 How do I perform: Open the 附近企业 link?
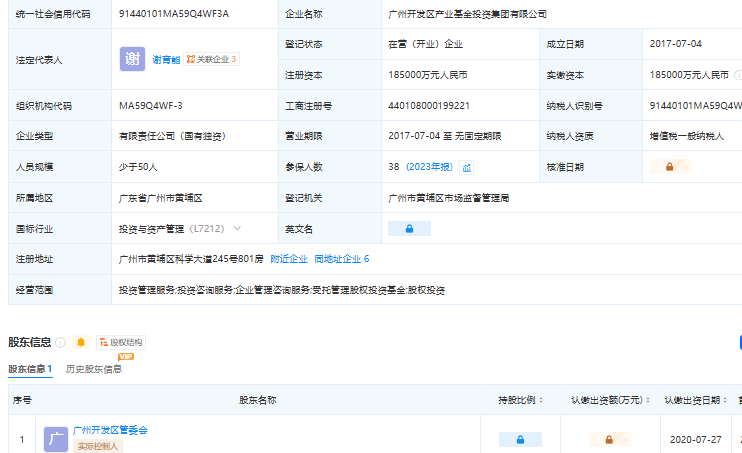[289, 259]
